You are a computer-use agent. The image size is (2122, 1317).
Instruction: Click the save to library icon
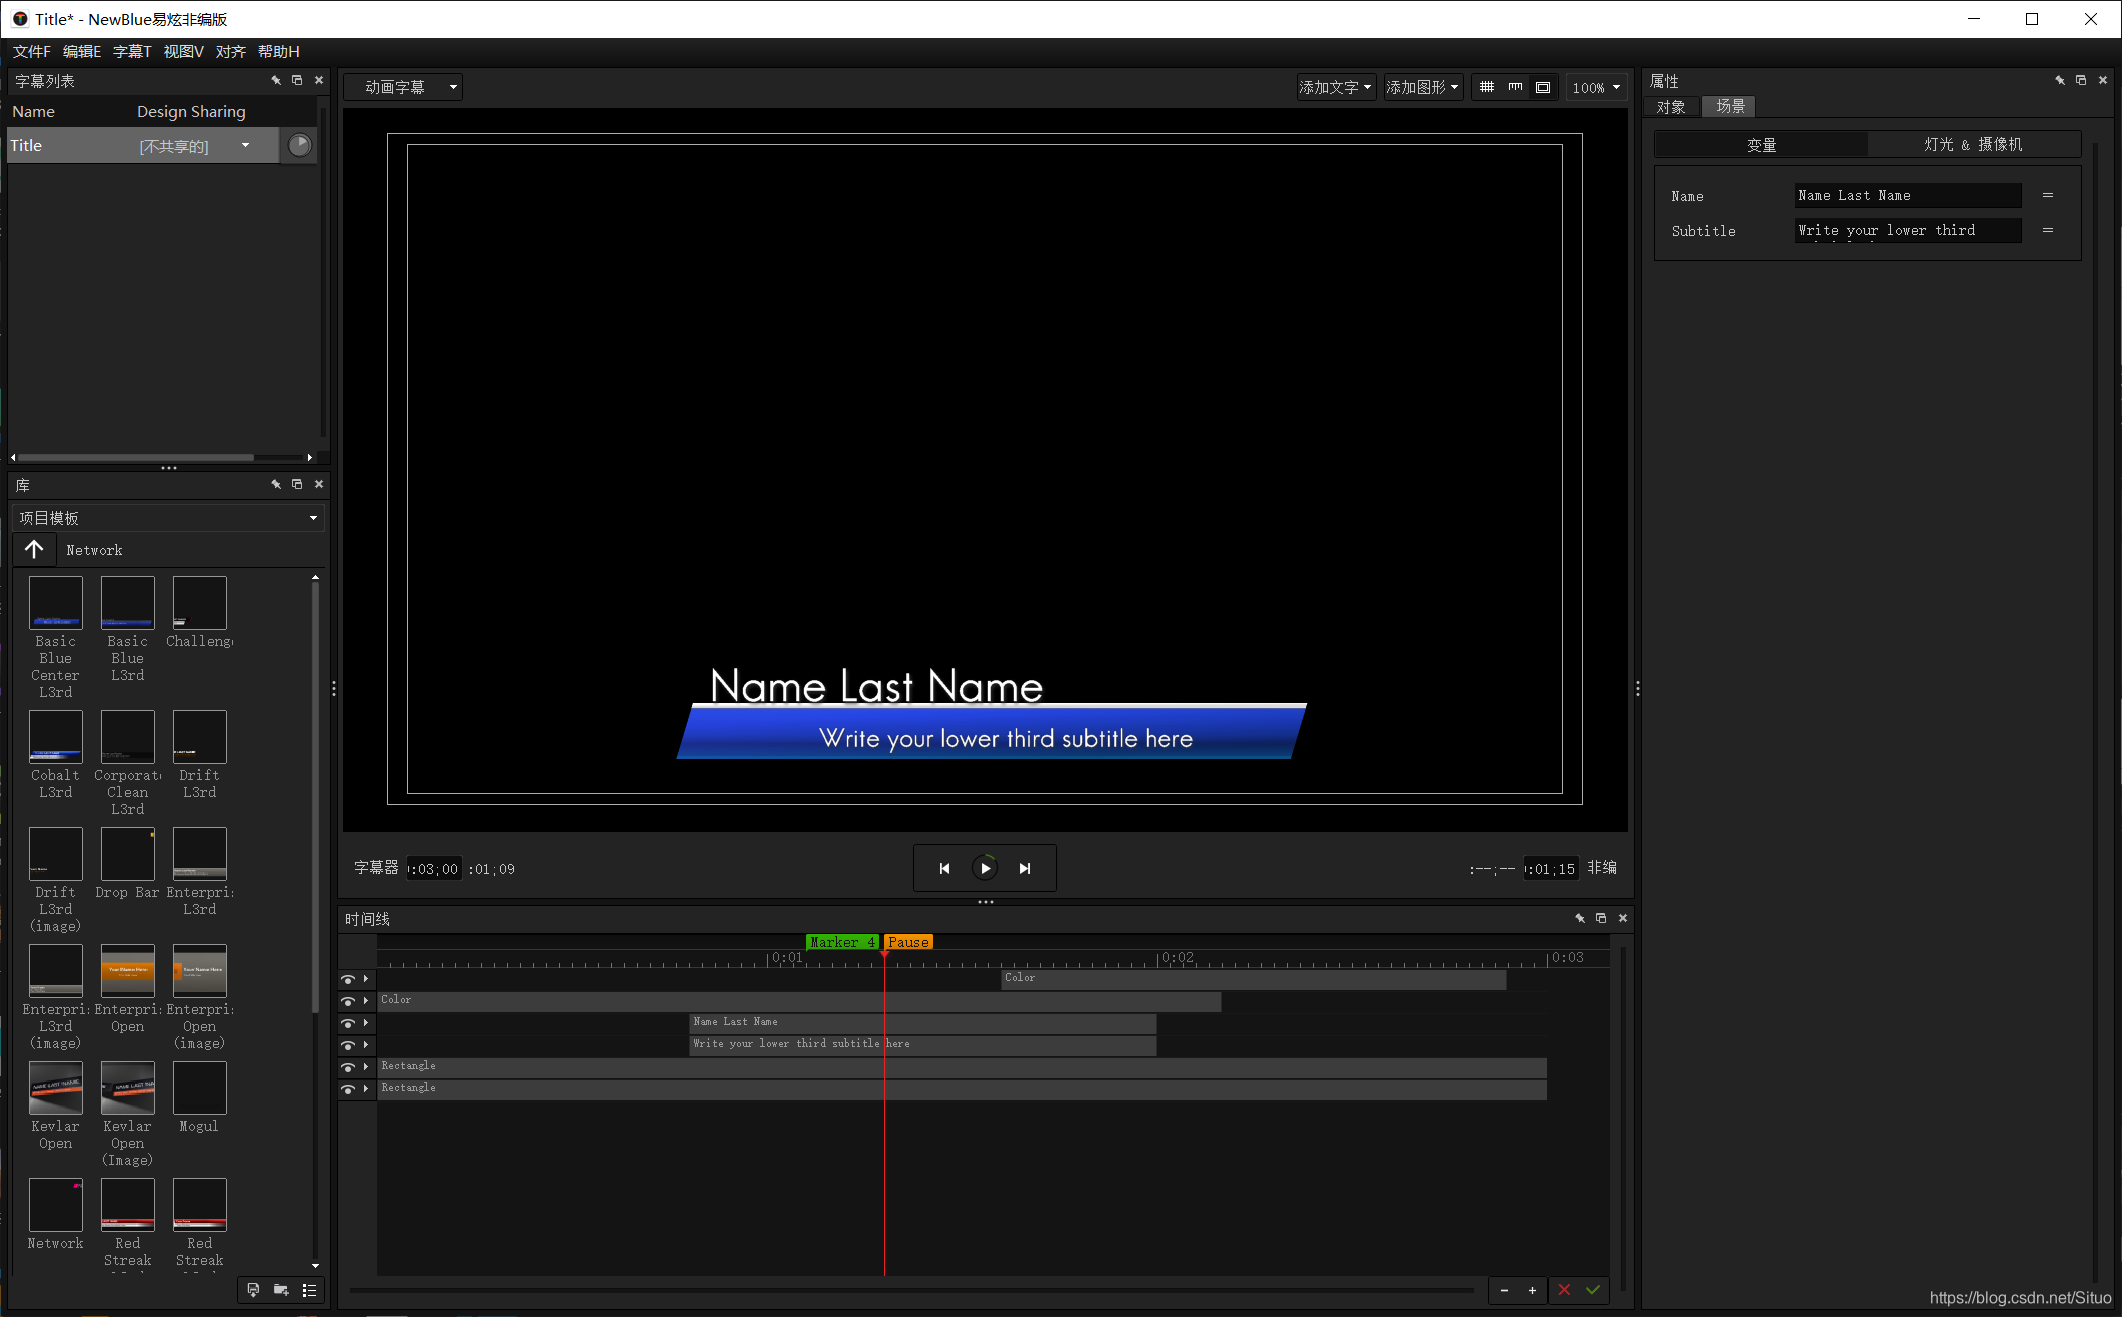tap(253, 1290)
